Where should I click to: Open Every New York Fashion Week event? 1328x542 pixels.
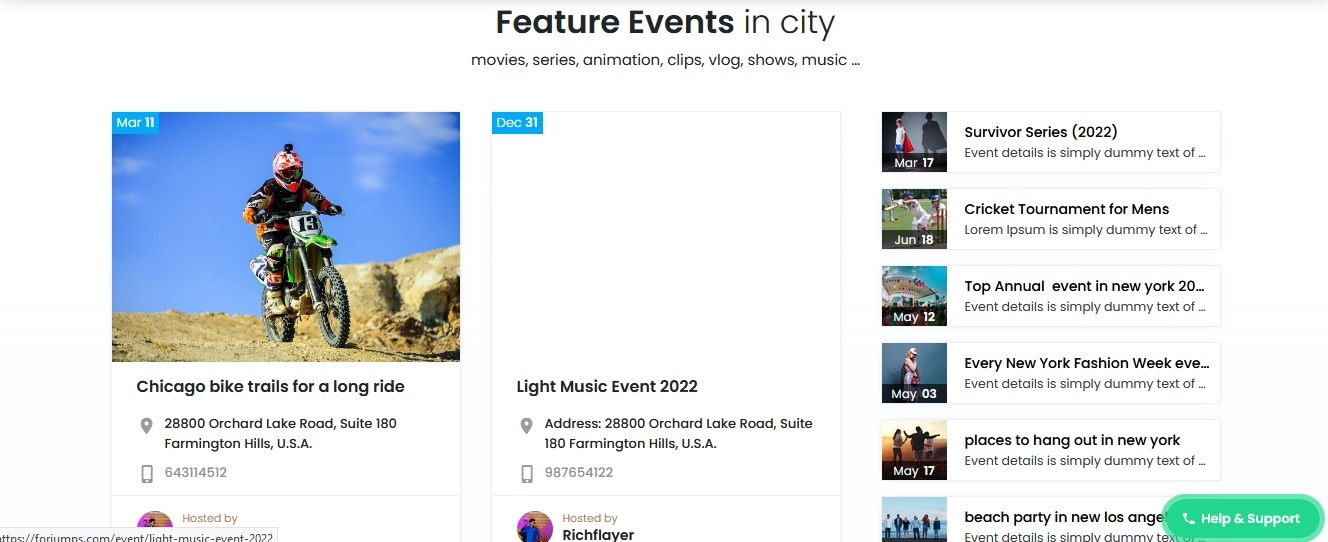(1086, 363)
